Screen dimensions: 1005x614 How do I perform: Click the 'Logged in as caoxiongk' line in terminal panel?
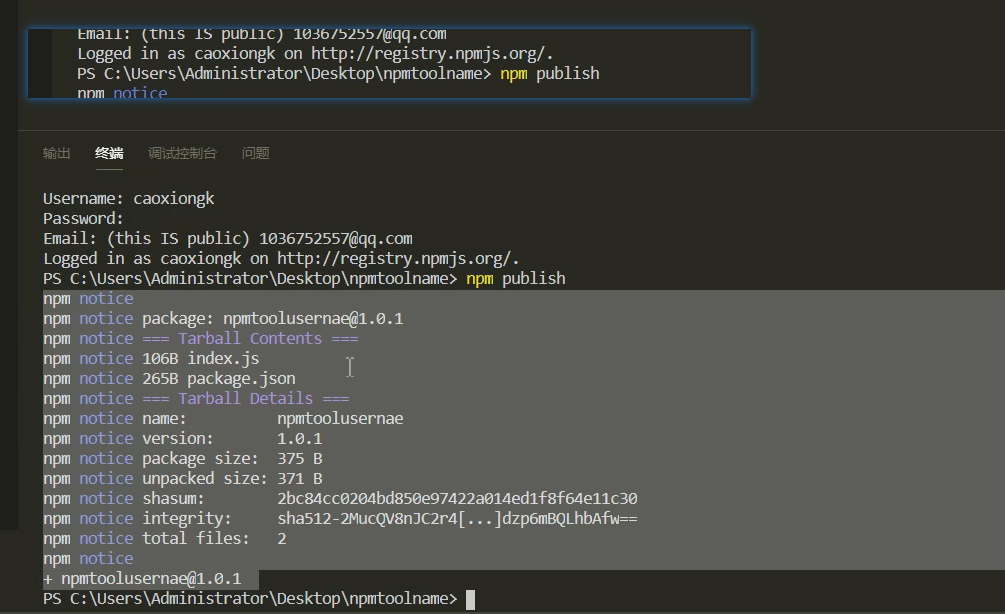[x=281, y=258]
